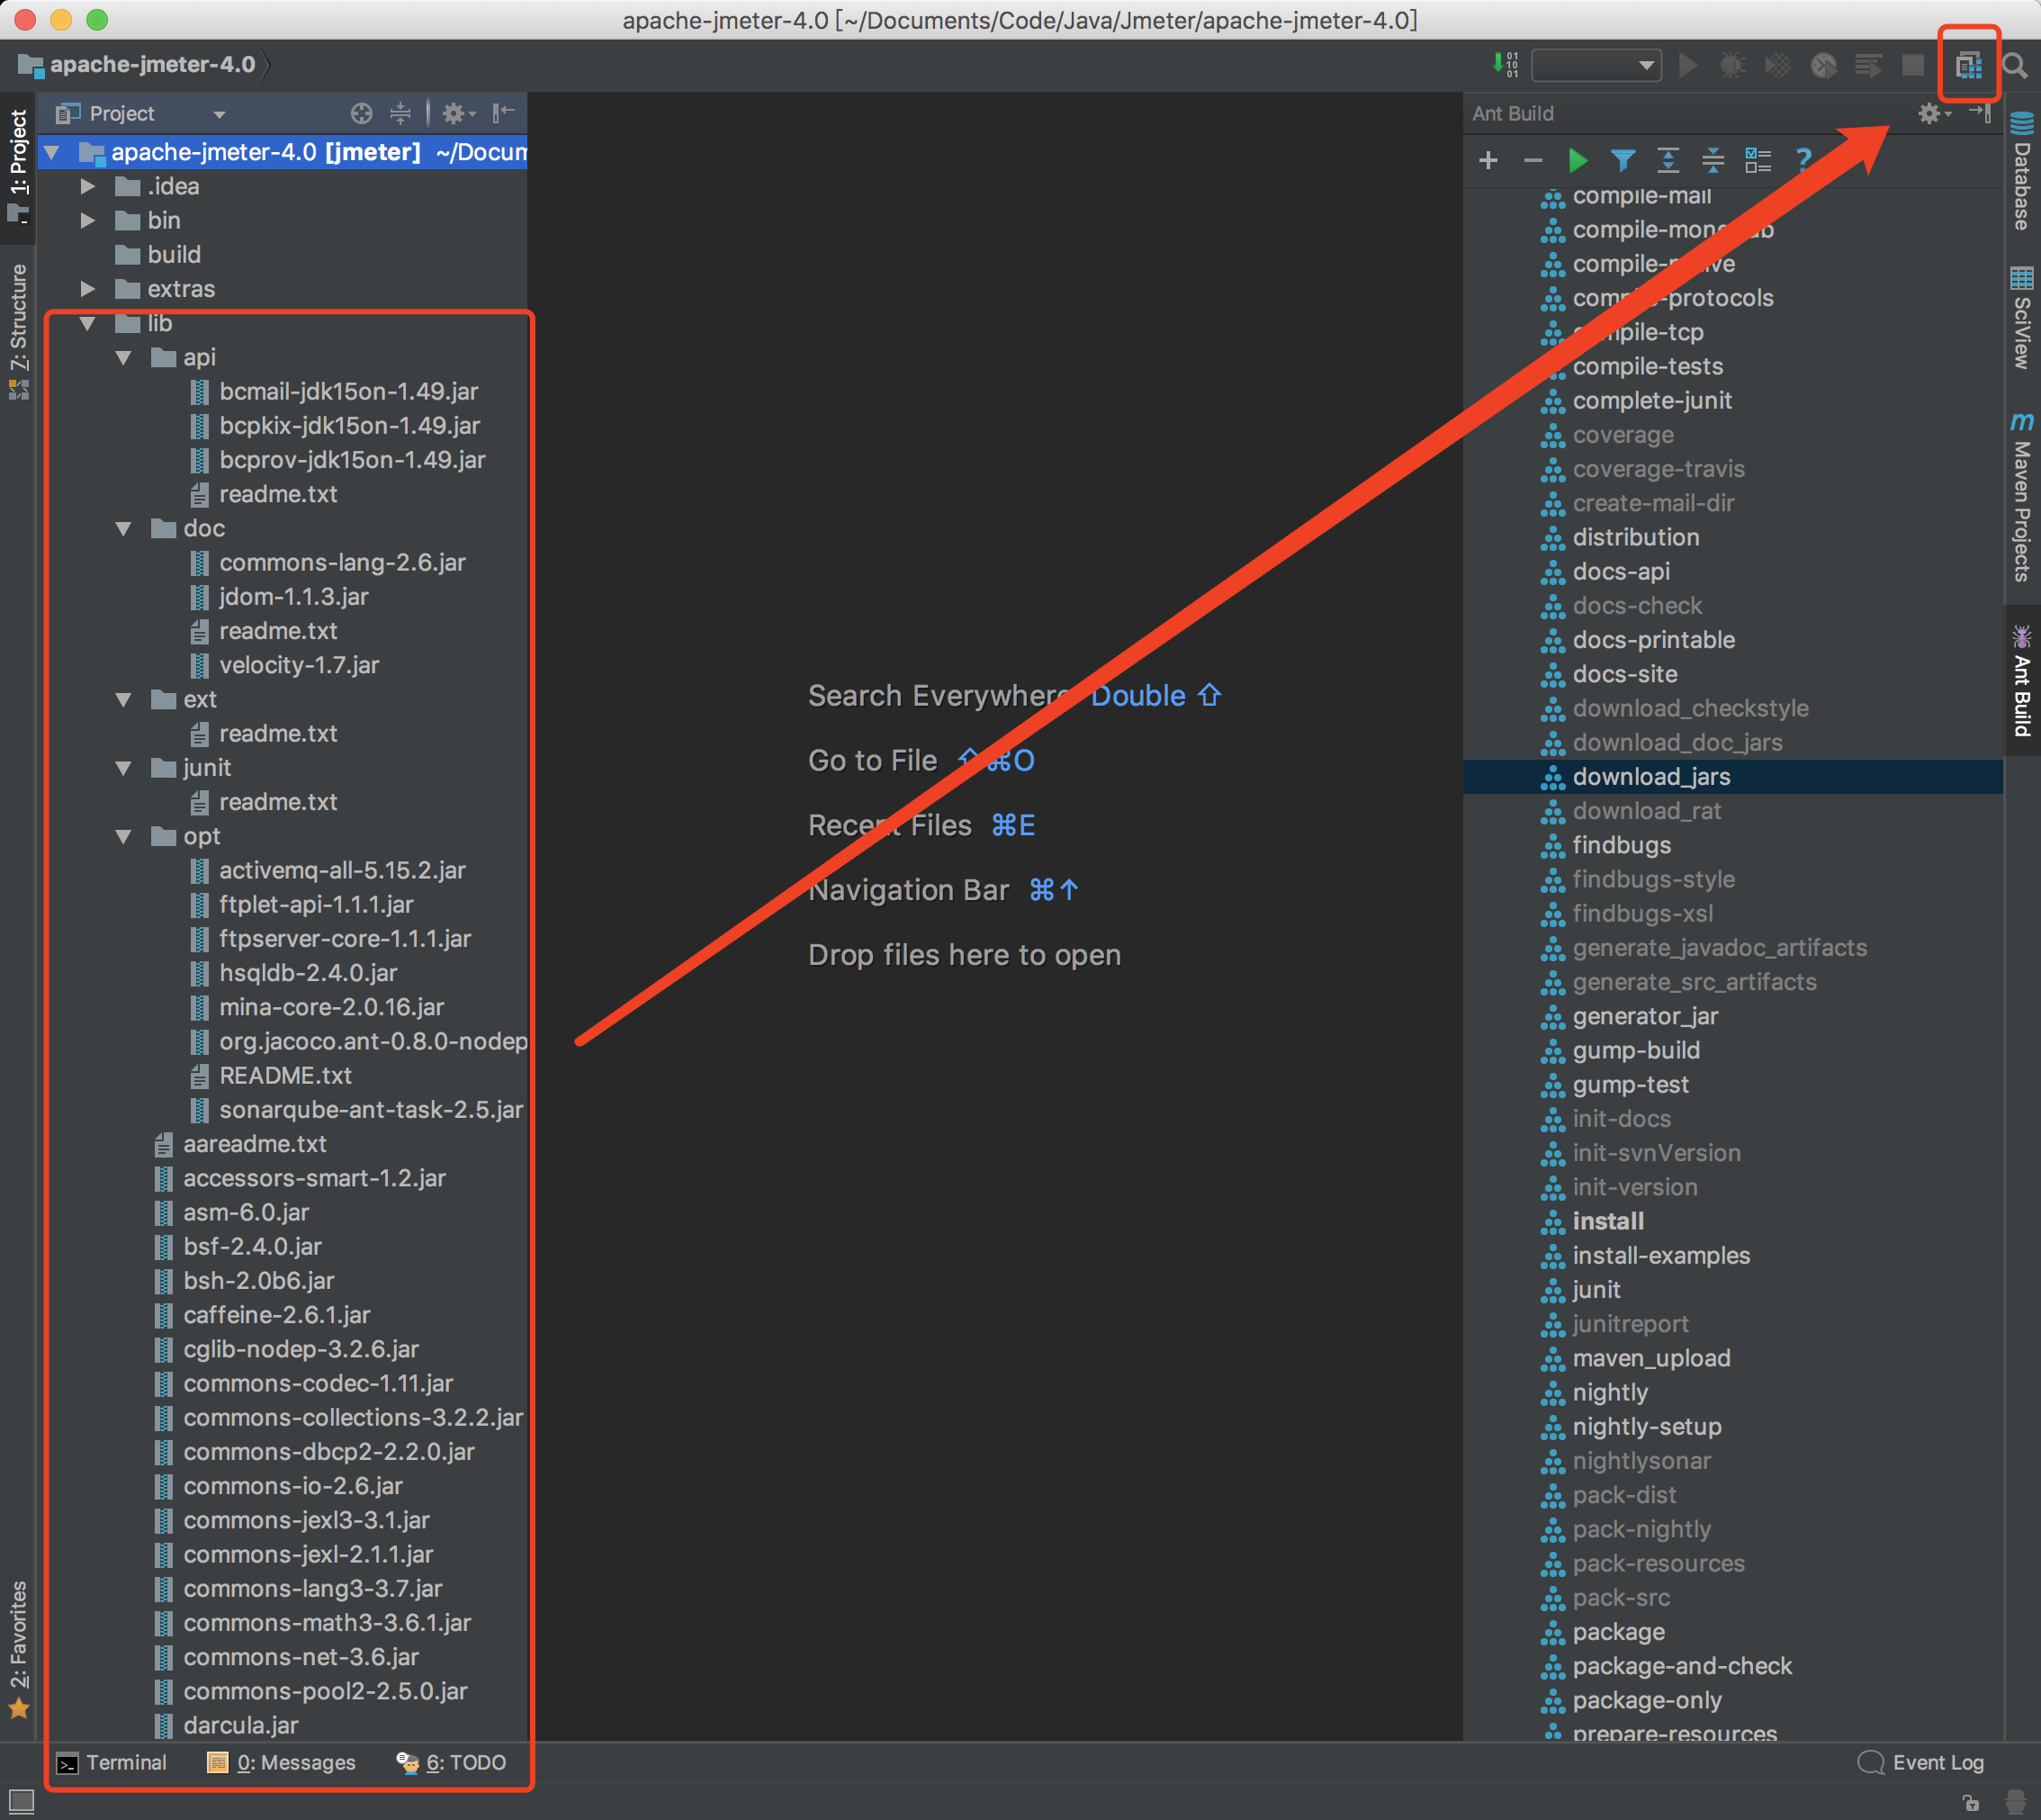This screenshot has height=1820, width=2041.
Task: Open the 6: TODO tool window
Action: (451, 1763)
